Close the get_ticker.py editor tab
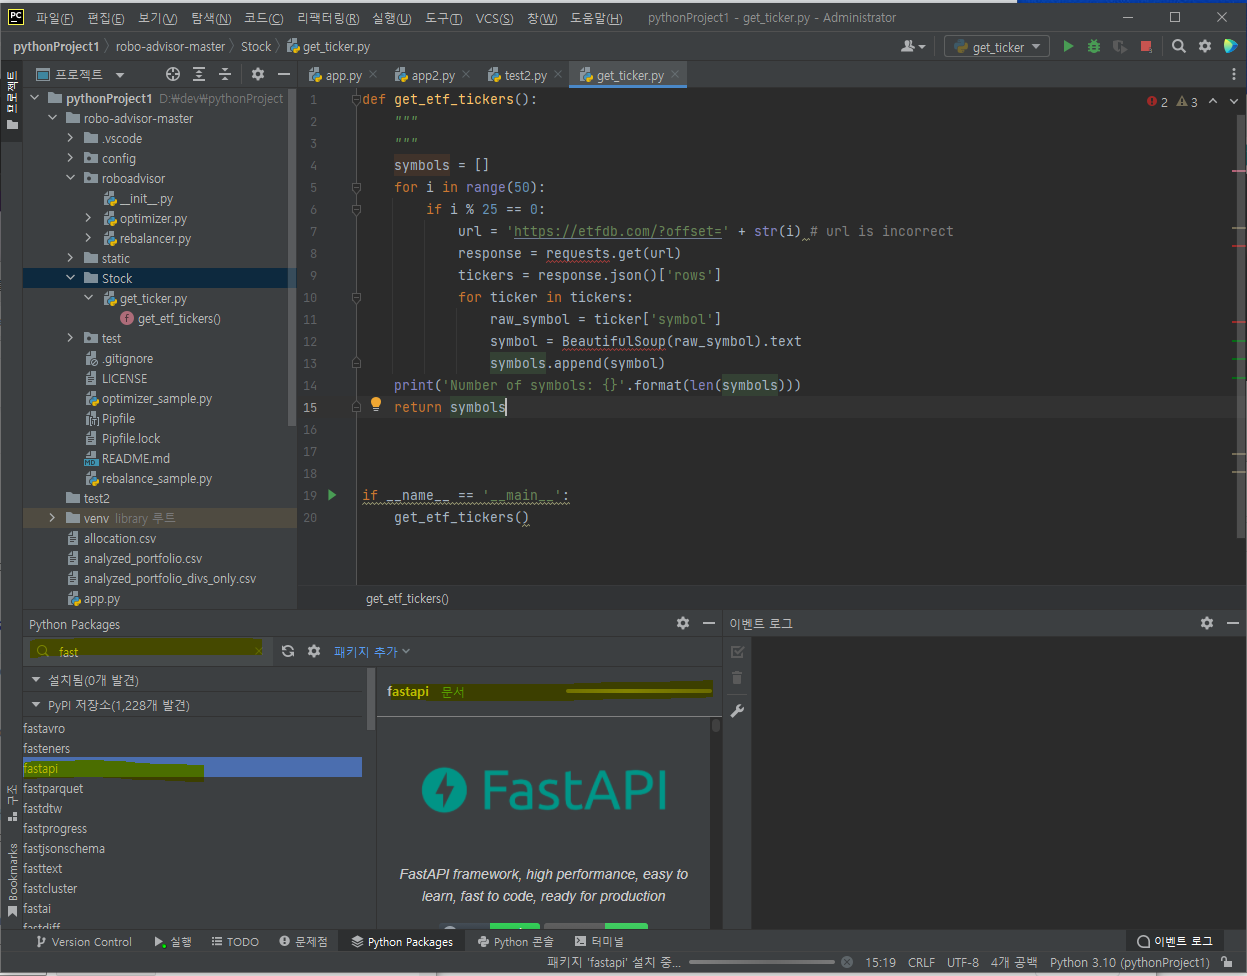Screen dimensions: 1247x976 tap(675, 74)
